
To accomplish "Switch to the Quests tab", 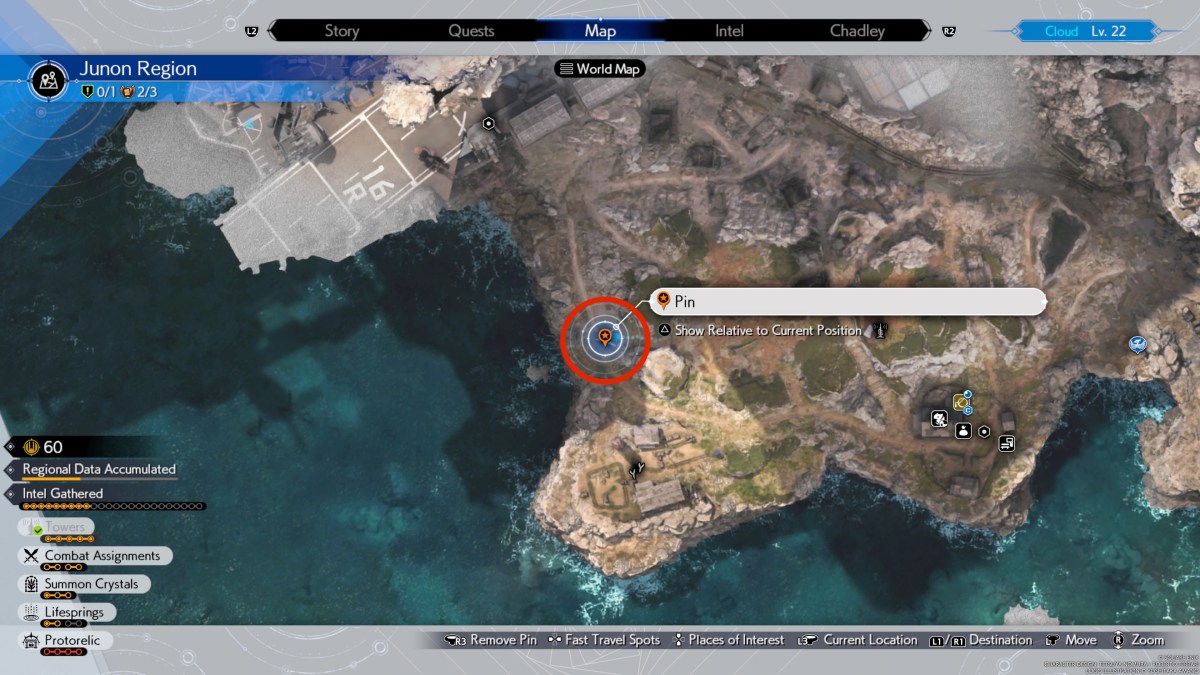I will [x=471, y=31].
